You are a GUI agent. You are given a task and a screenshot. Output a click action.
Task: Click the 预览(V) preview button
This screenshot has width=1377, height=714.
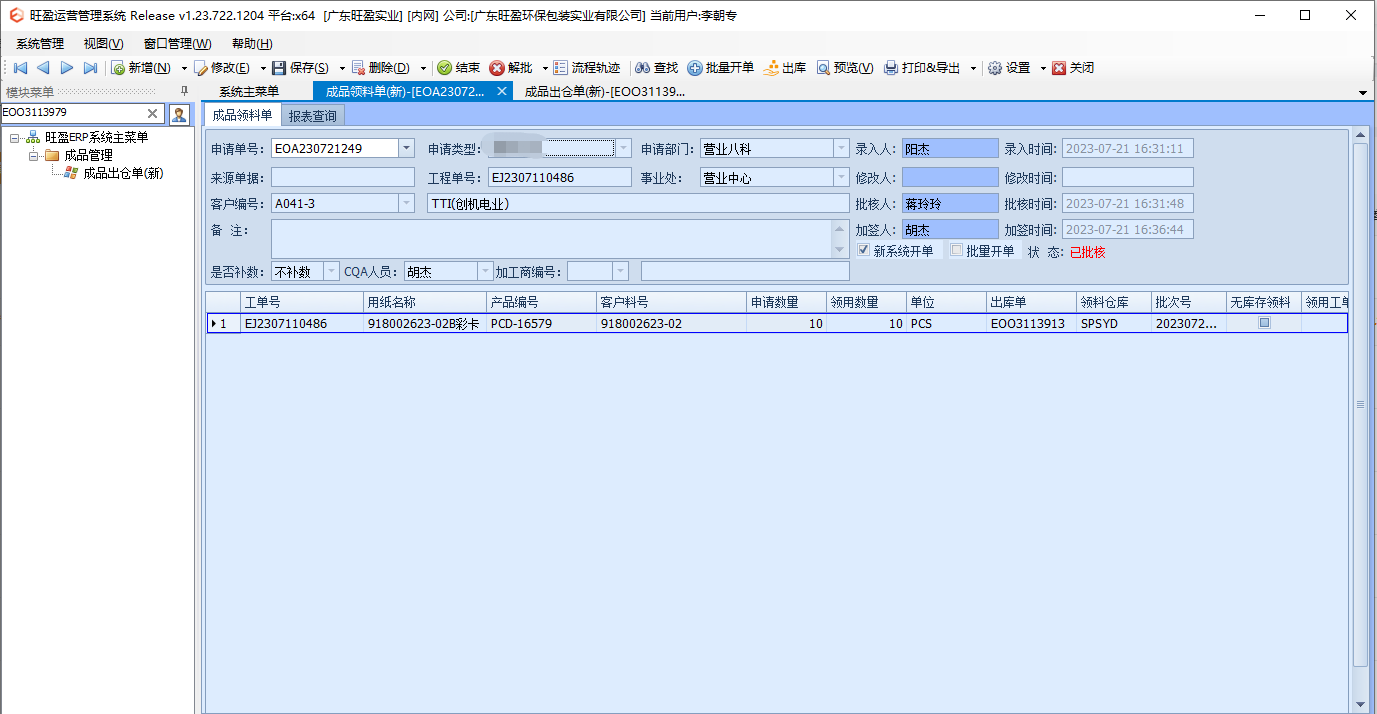click(845, 68)
